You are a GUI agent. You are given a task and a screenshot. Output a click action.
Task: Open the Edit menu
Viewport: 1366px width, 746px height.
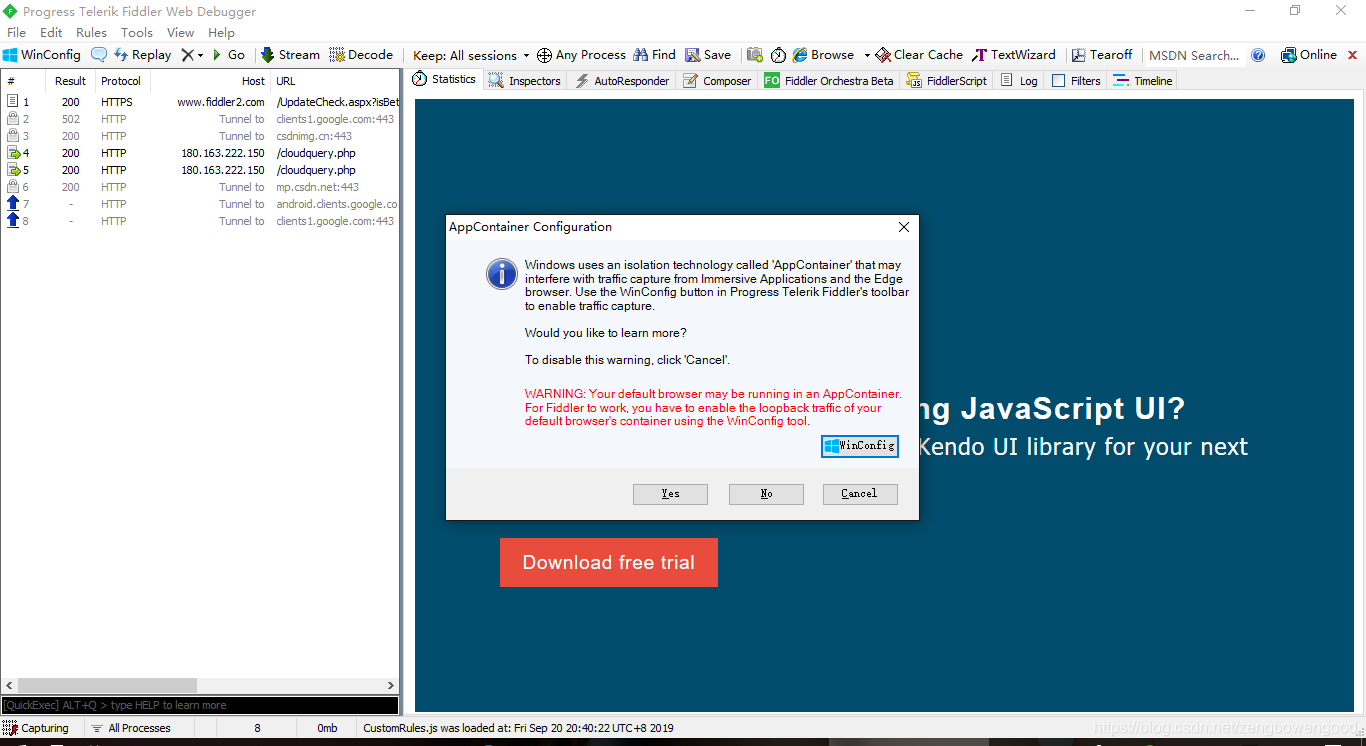(x=51, y=32)
